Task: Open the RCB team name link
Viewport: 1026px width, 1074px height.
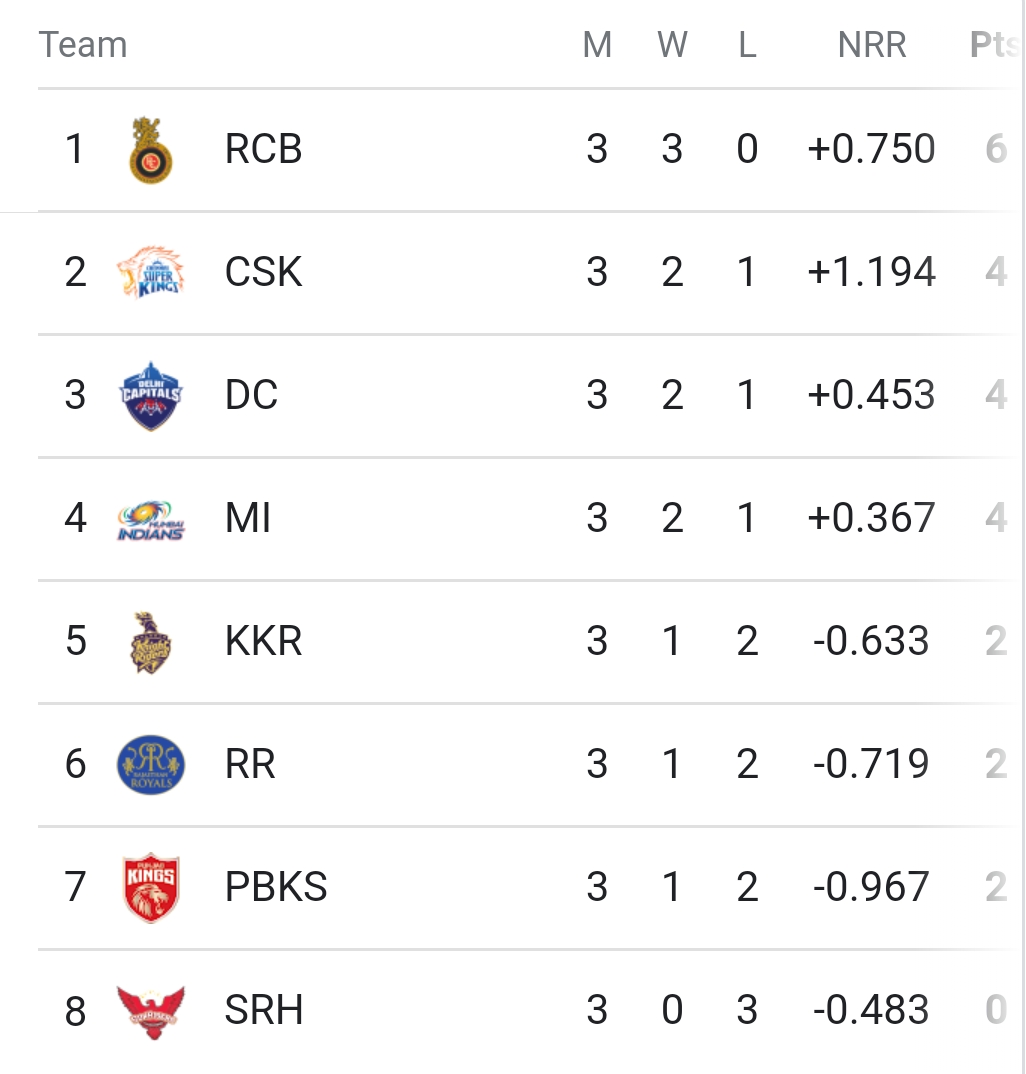Action: tap(264, 150)
